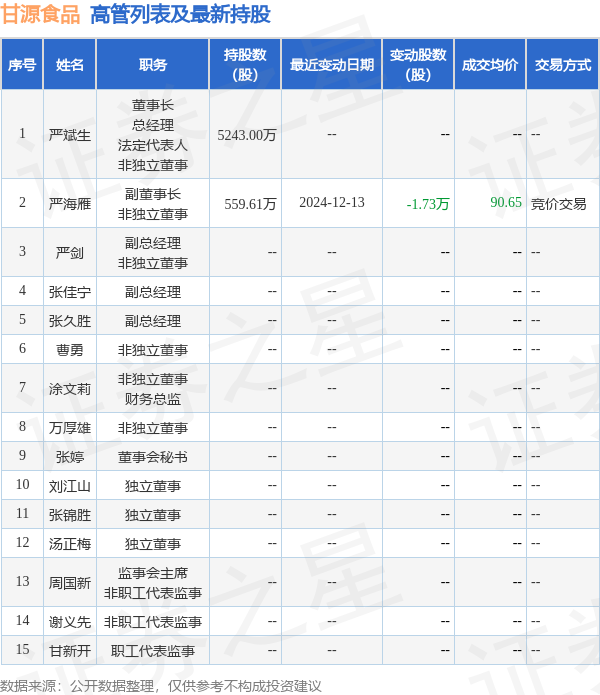Select the green -1.73万 change value
Screen dimensions: 600x695
click(x=428, y=204)
